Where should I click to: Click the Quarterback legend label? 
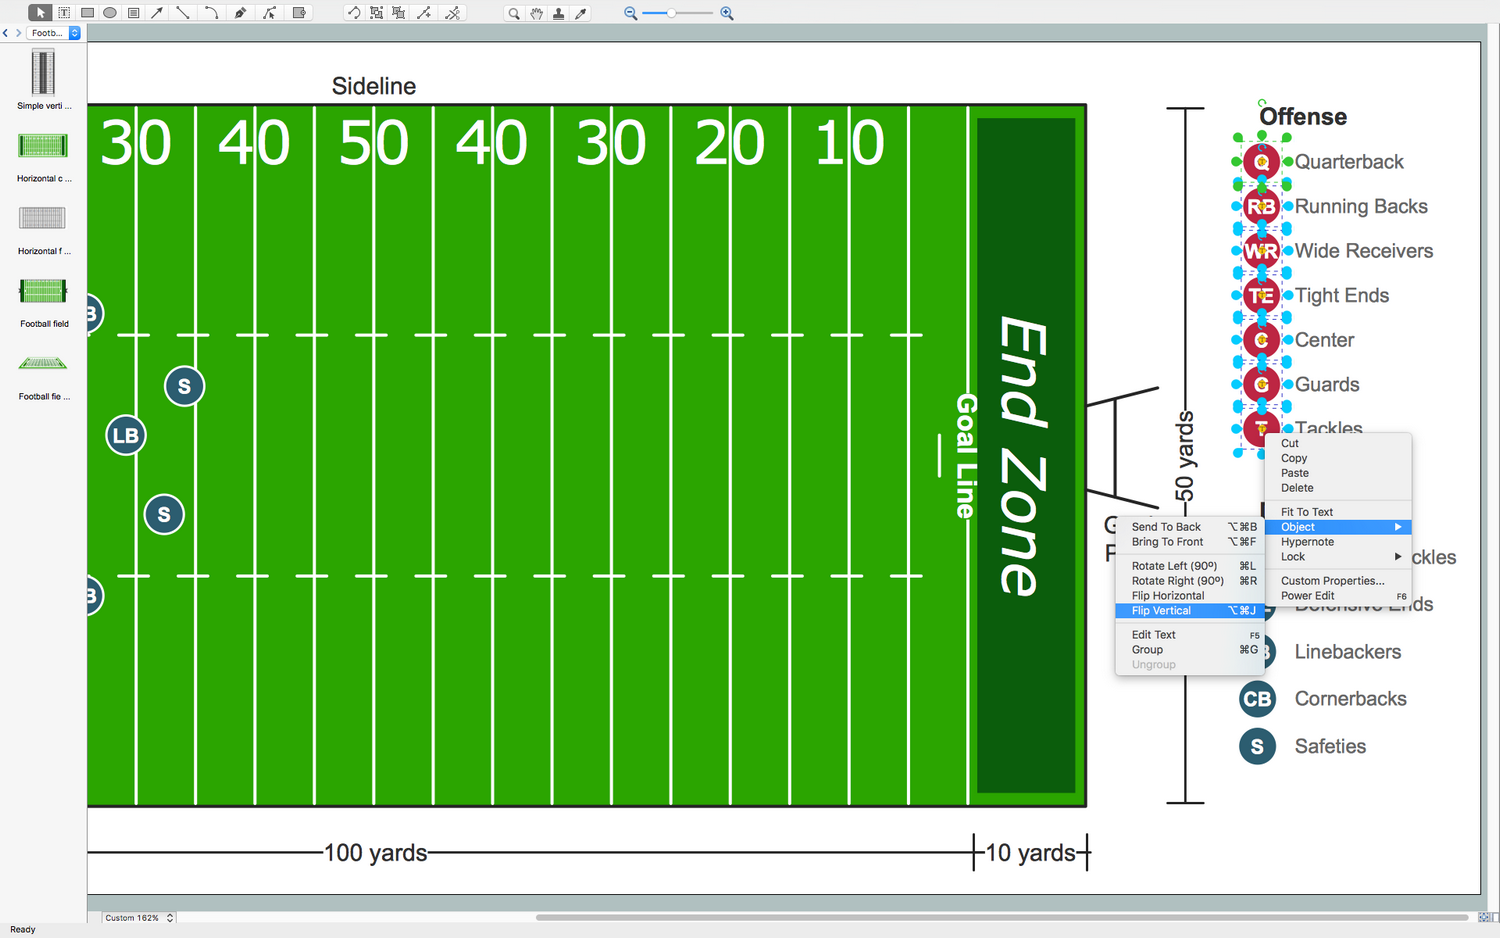point(1349,162)
